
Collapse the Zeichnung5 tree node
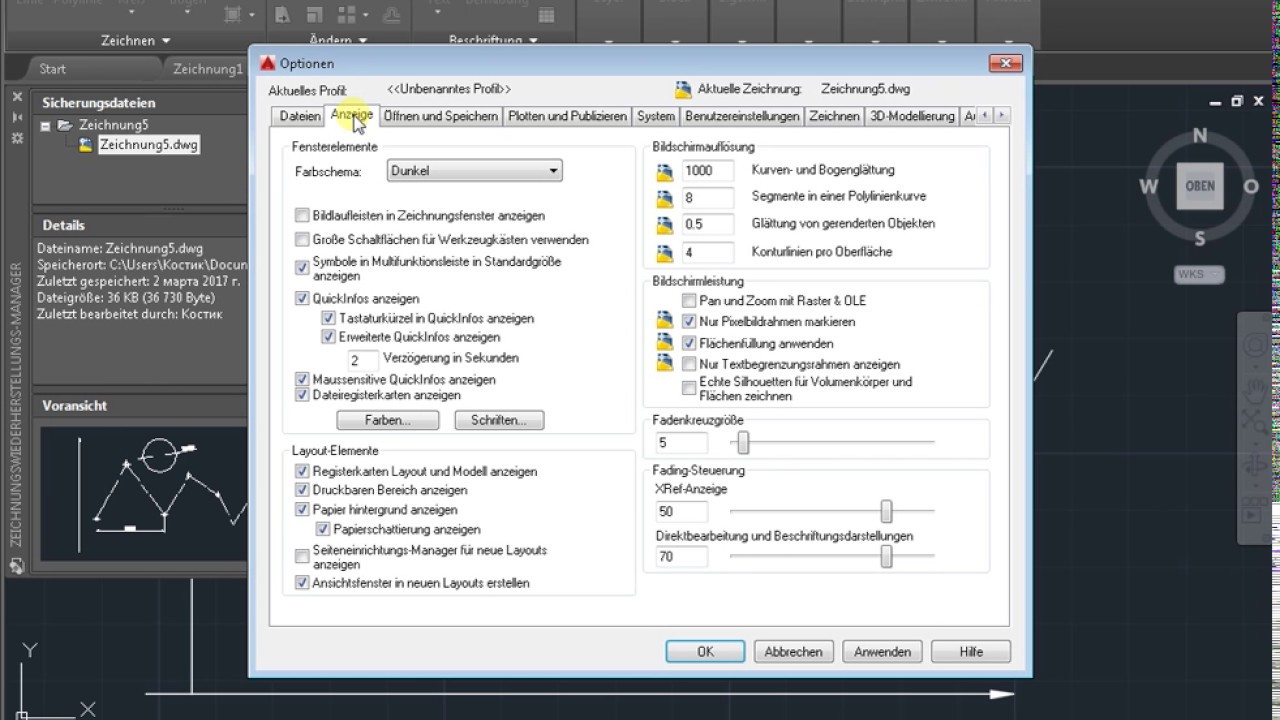click(x=46, y=126)
